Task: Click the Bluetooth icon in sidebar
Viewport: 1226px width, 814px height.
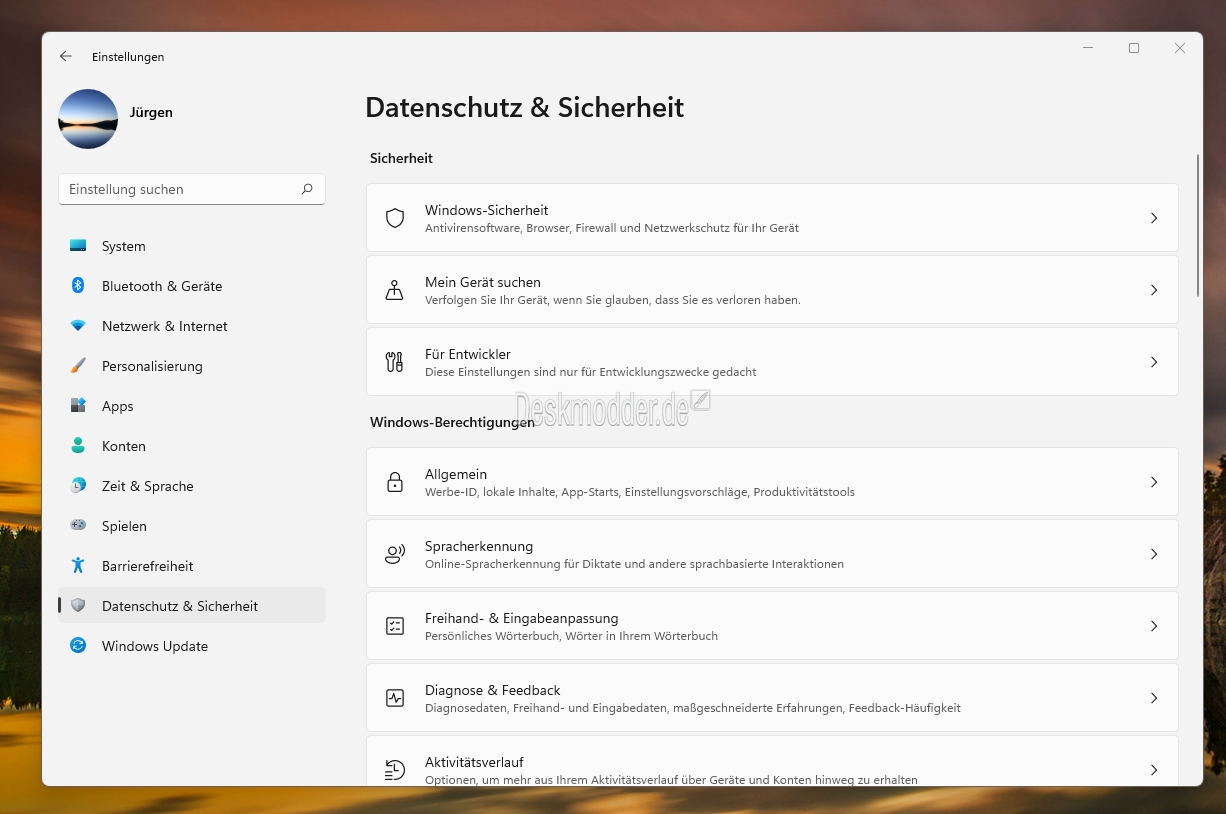Action: 78,286
